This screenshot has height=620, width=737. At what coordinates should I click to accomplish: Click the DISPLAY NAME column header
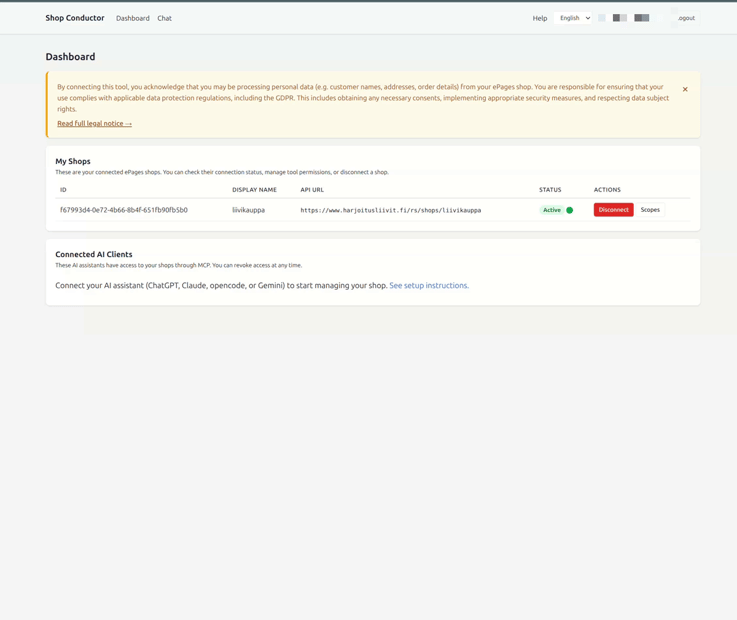(254, 190)
